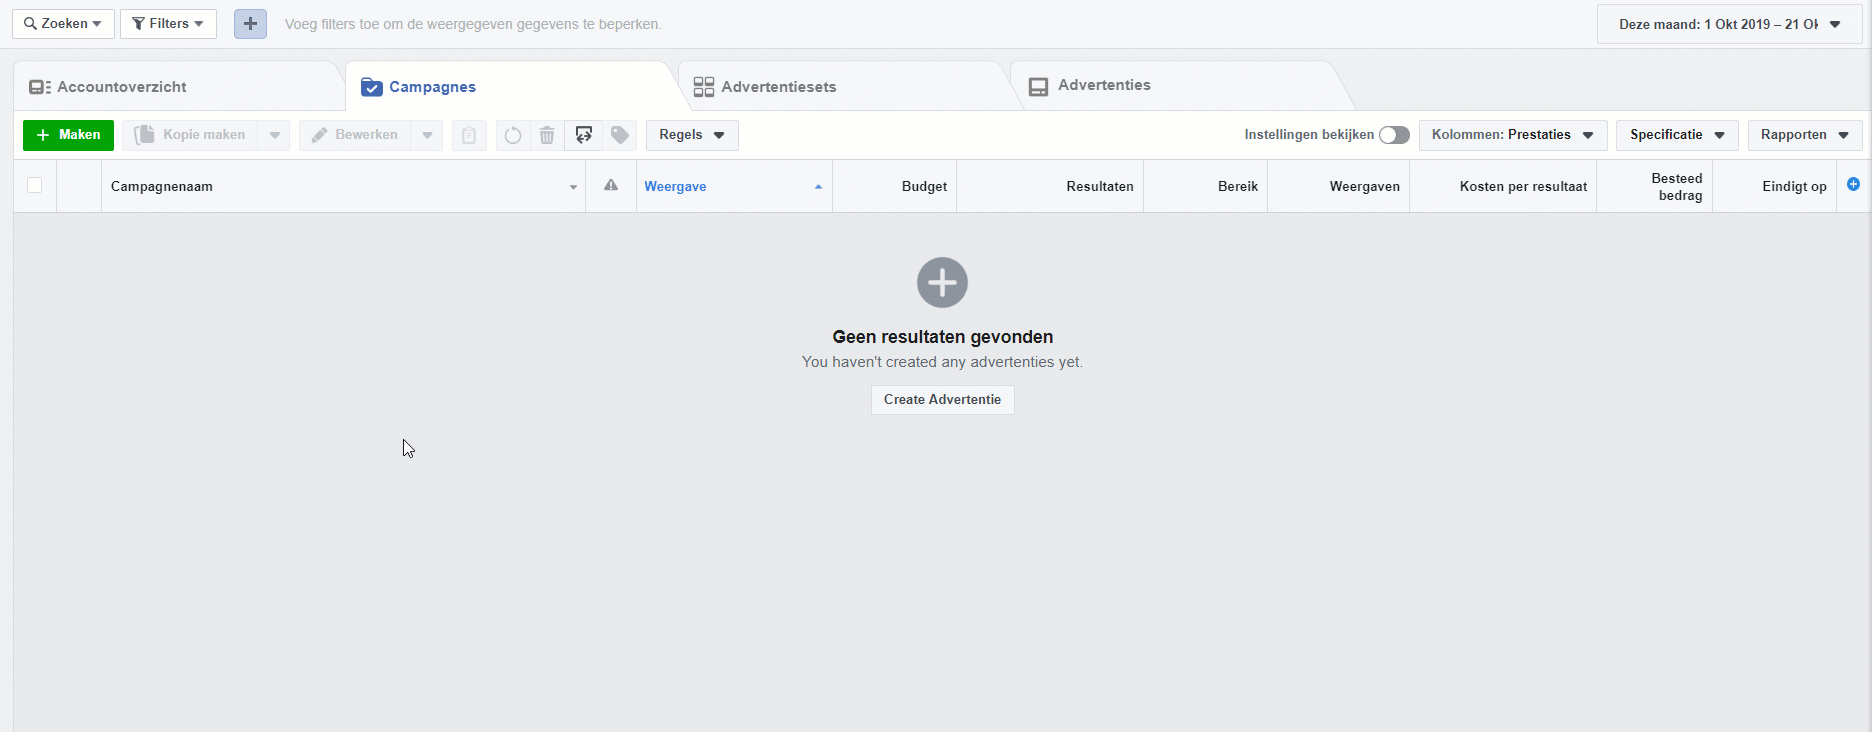This screenshot has width=1872, height=732.
Task: Click the green Maken button
Action: (68, 135)
